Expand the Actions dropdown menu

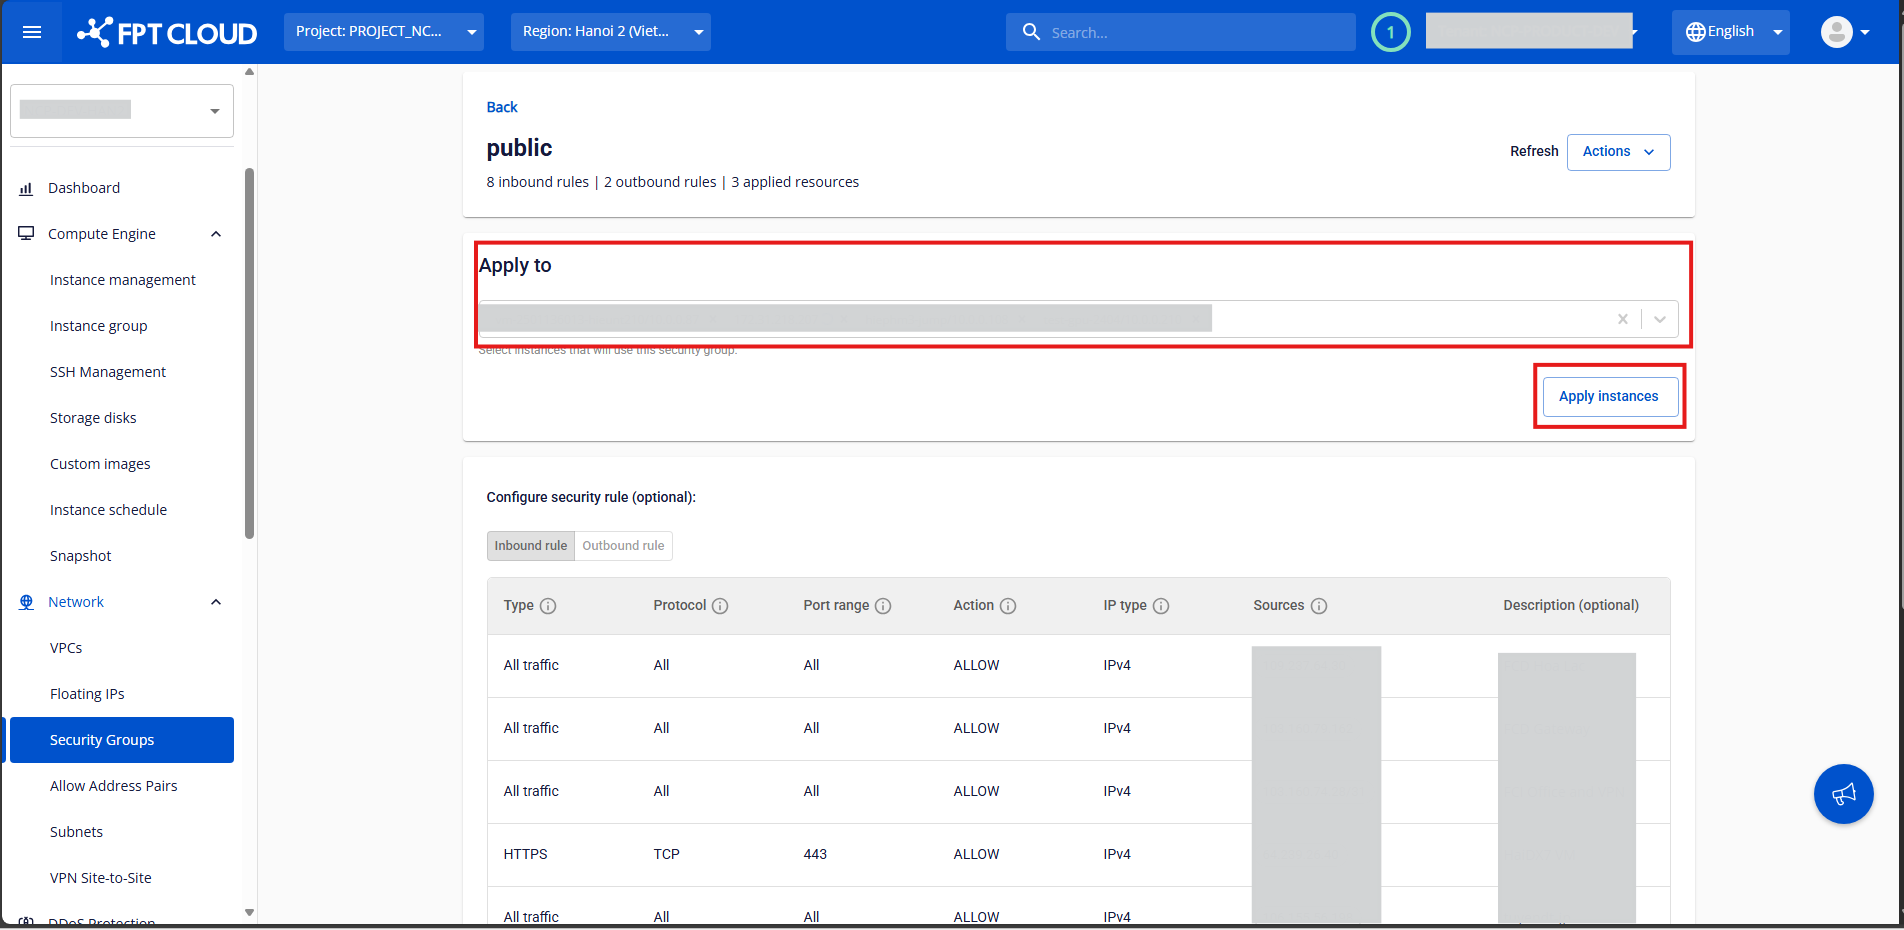coord(1618,152)
